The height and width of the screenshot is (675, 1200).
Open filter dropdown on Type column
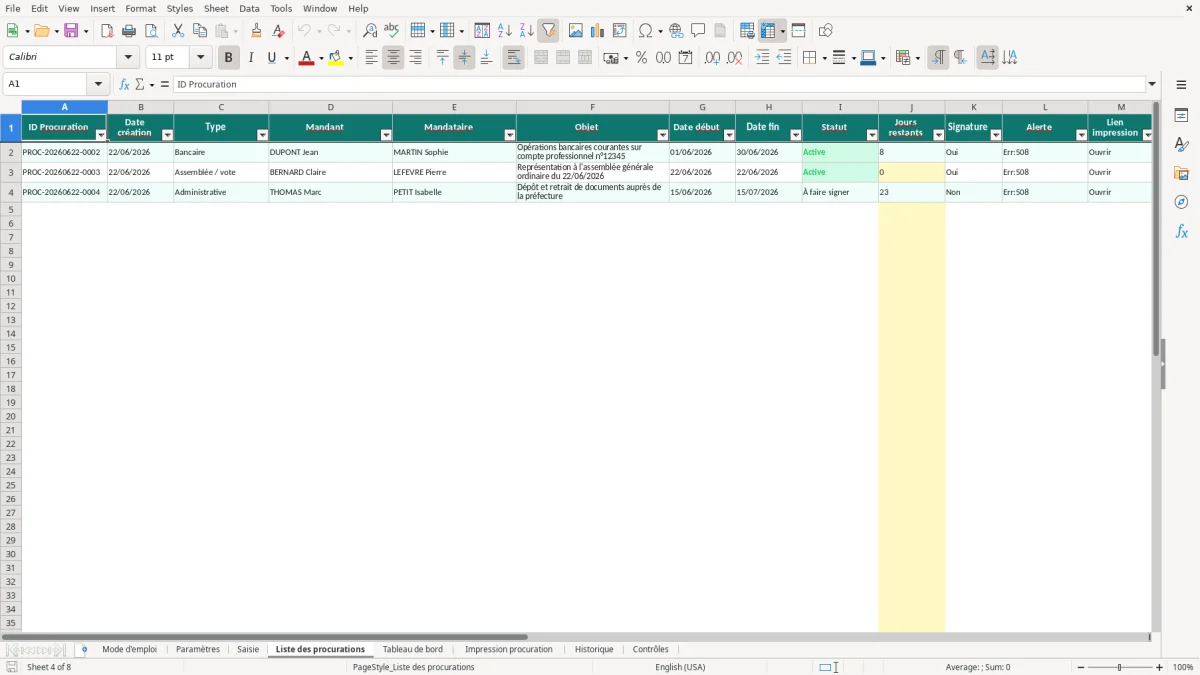point(262,135)
